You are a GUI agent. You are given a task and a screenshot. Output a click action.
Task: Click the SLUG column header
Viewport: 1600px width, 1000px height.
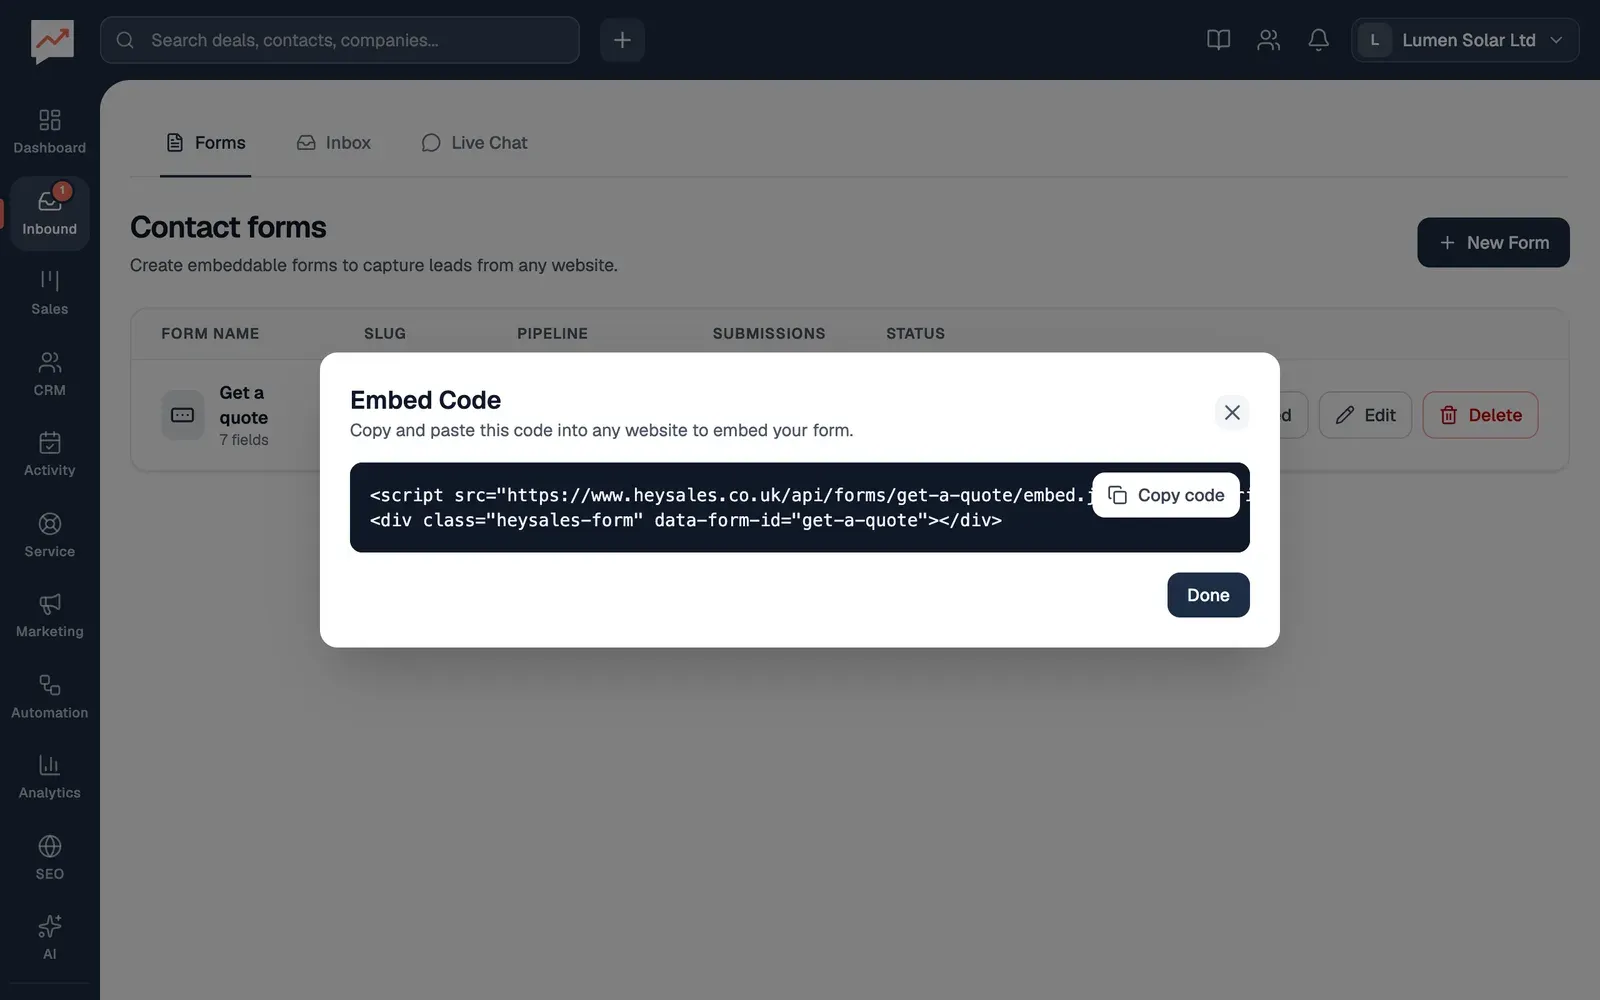(x=385, y=333)
